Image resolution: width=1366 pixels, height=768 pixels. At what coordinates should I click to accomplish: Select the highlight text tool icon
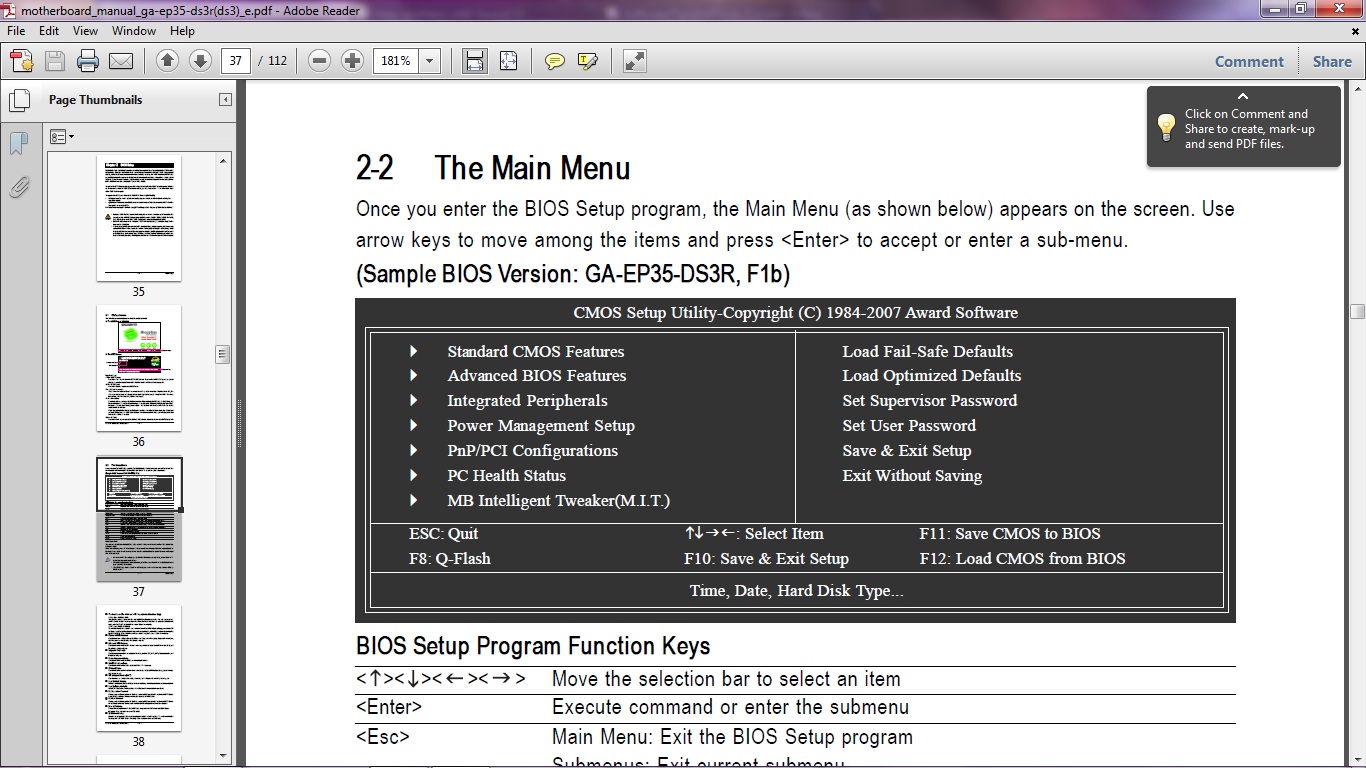click(x=588, y=61)
